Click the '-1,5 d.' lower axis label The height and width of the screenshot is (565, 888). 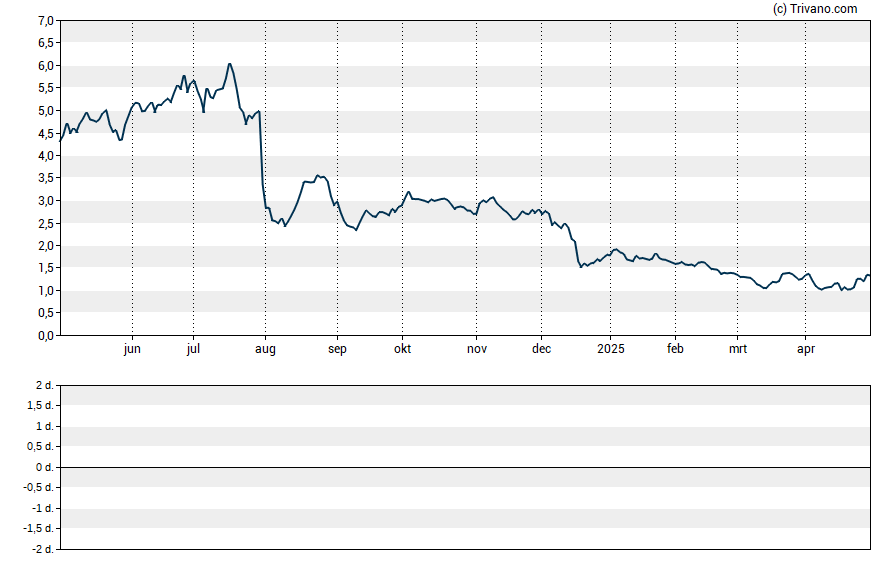[x=39, y=529]
